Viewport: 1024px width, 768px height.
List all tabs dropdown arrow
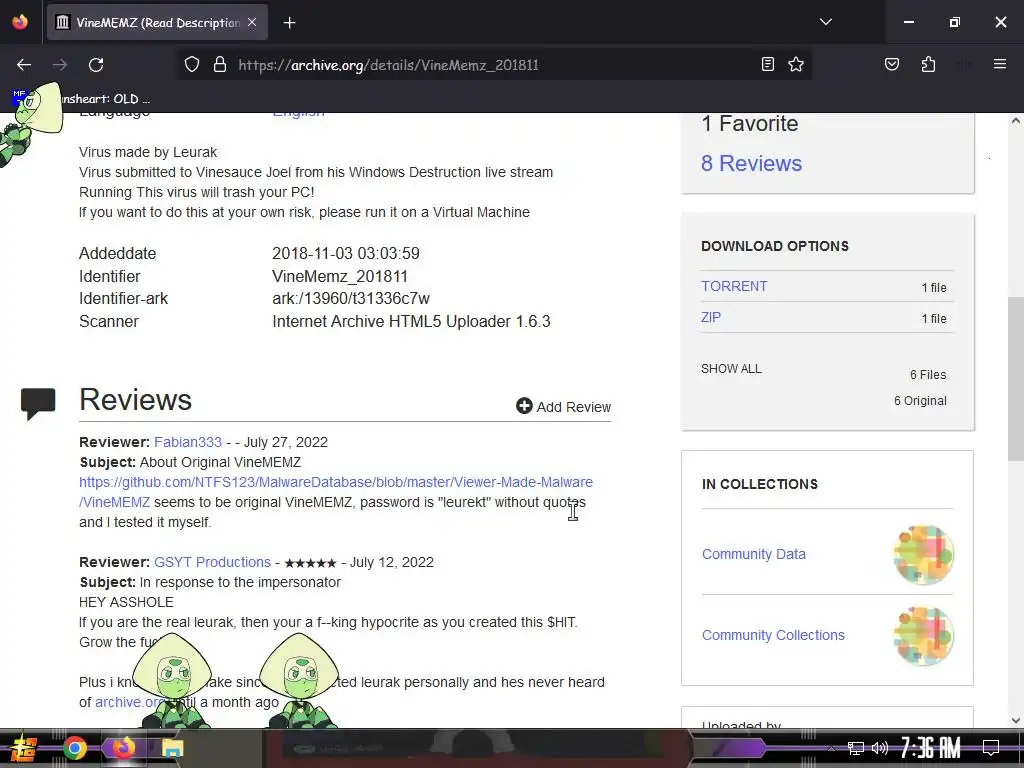(826, 22)
